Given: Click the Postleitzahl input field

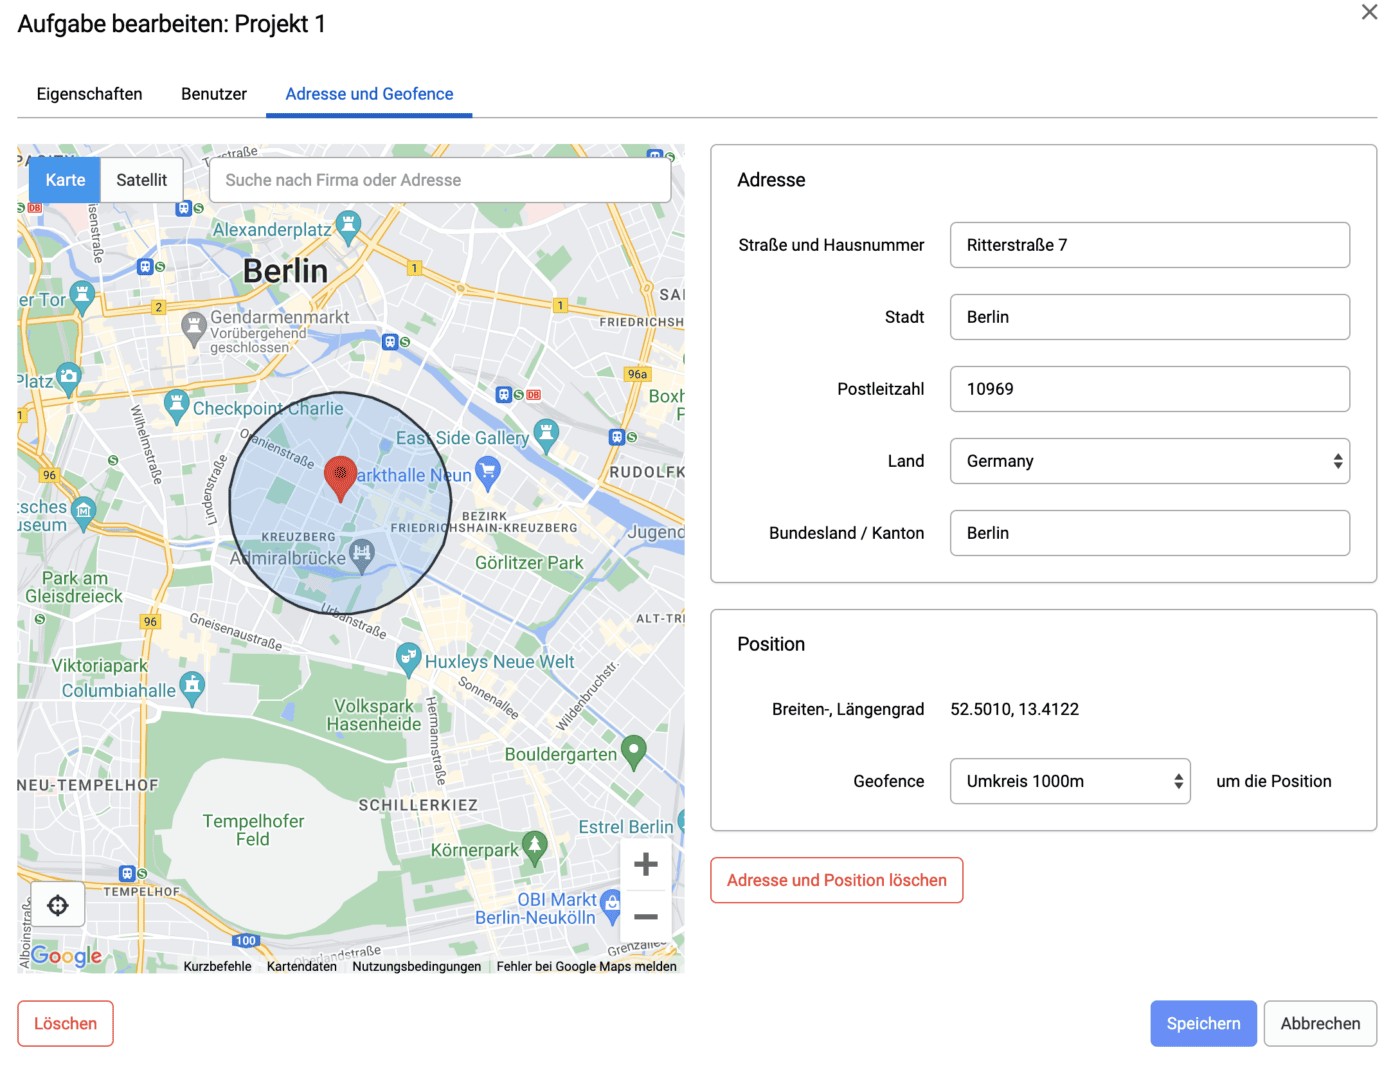Looking at the screenshot, I should click(x=1149, y=389).
